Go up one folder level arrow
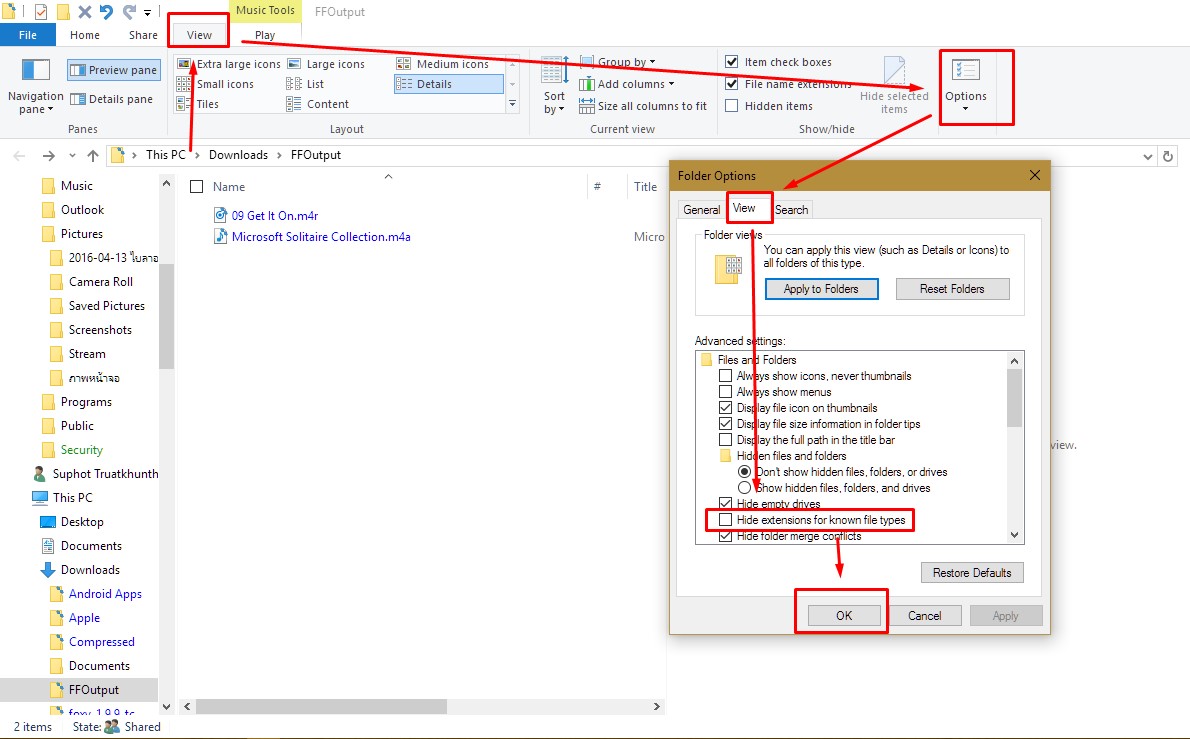1190x739 pixels. click(x=93, y=156)
